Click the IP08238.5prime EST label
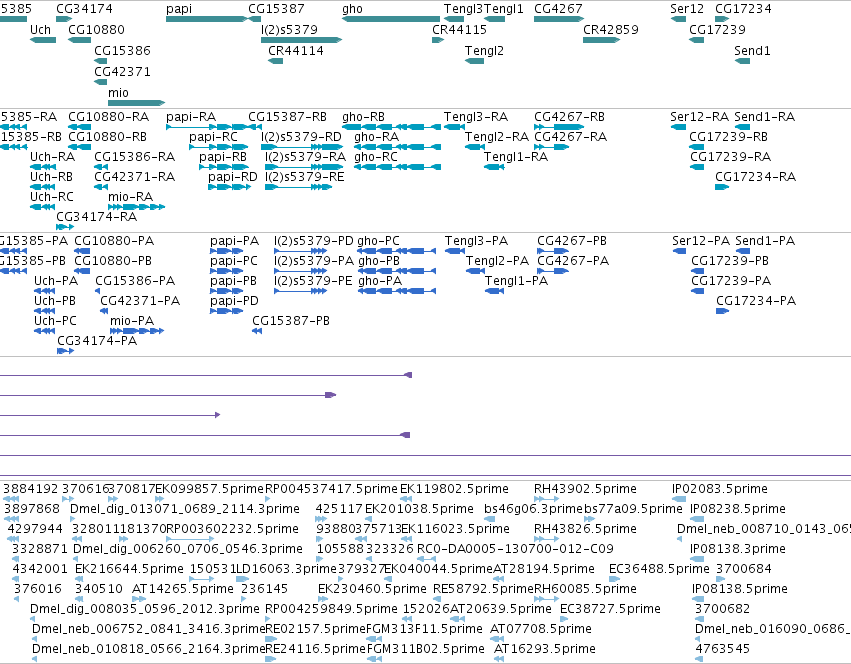 [x=738, y=509]
